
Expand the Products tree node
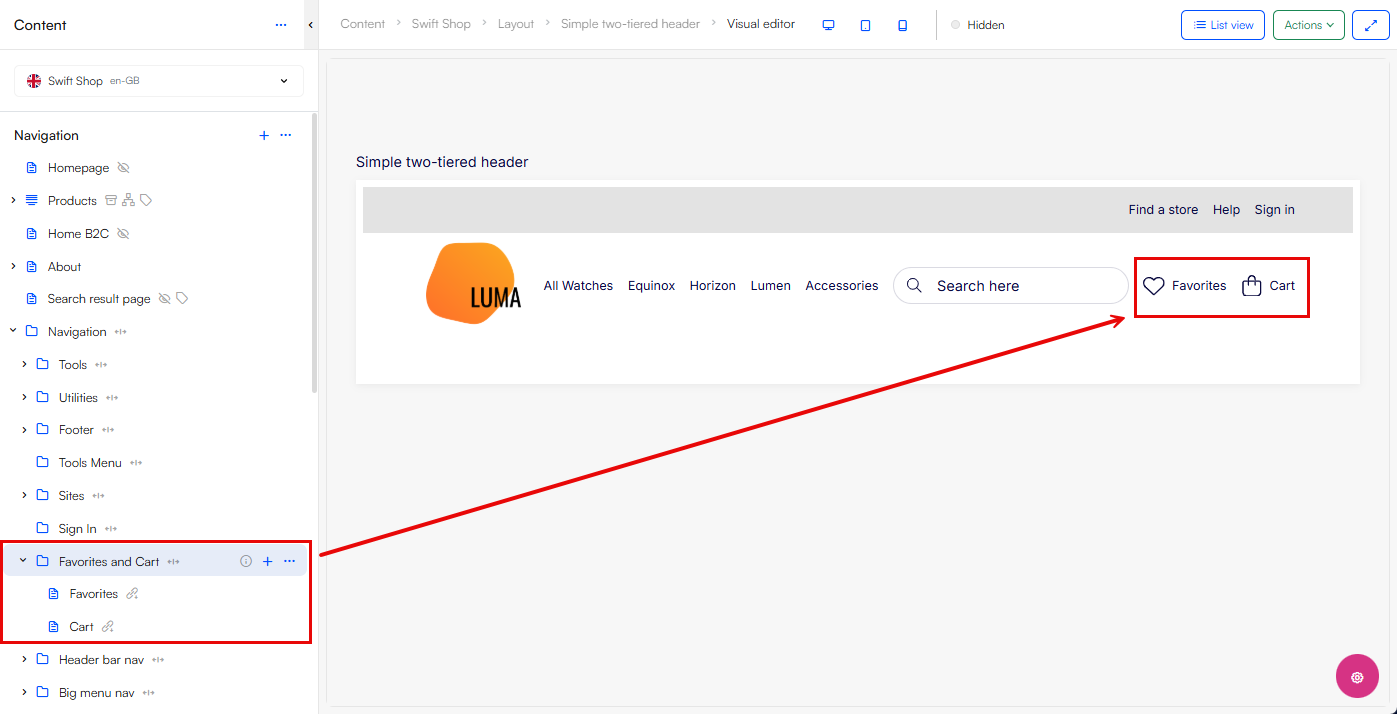click(13, 200)
